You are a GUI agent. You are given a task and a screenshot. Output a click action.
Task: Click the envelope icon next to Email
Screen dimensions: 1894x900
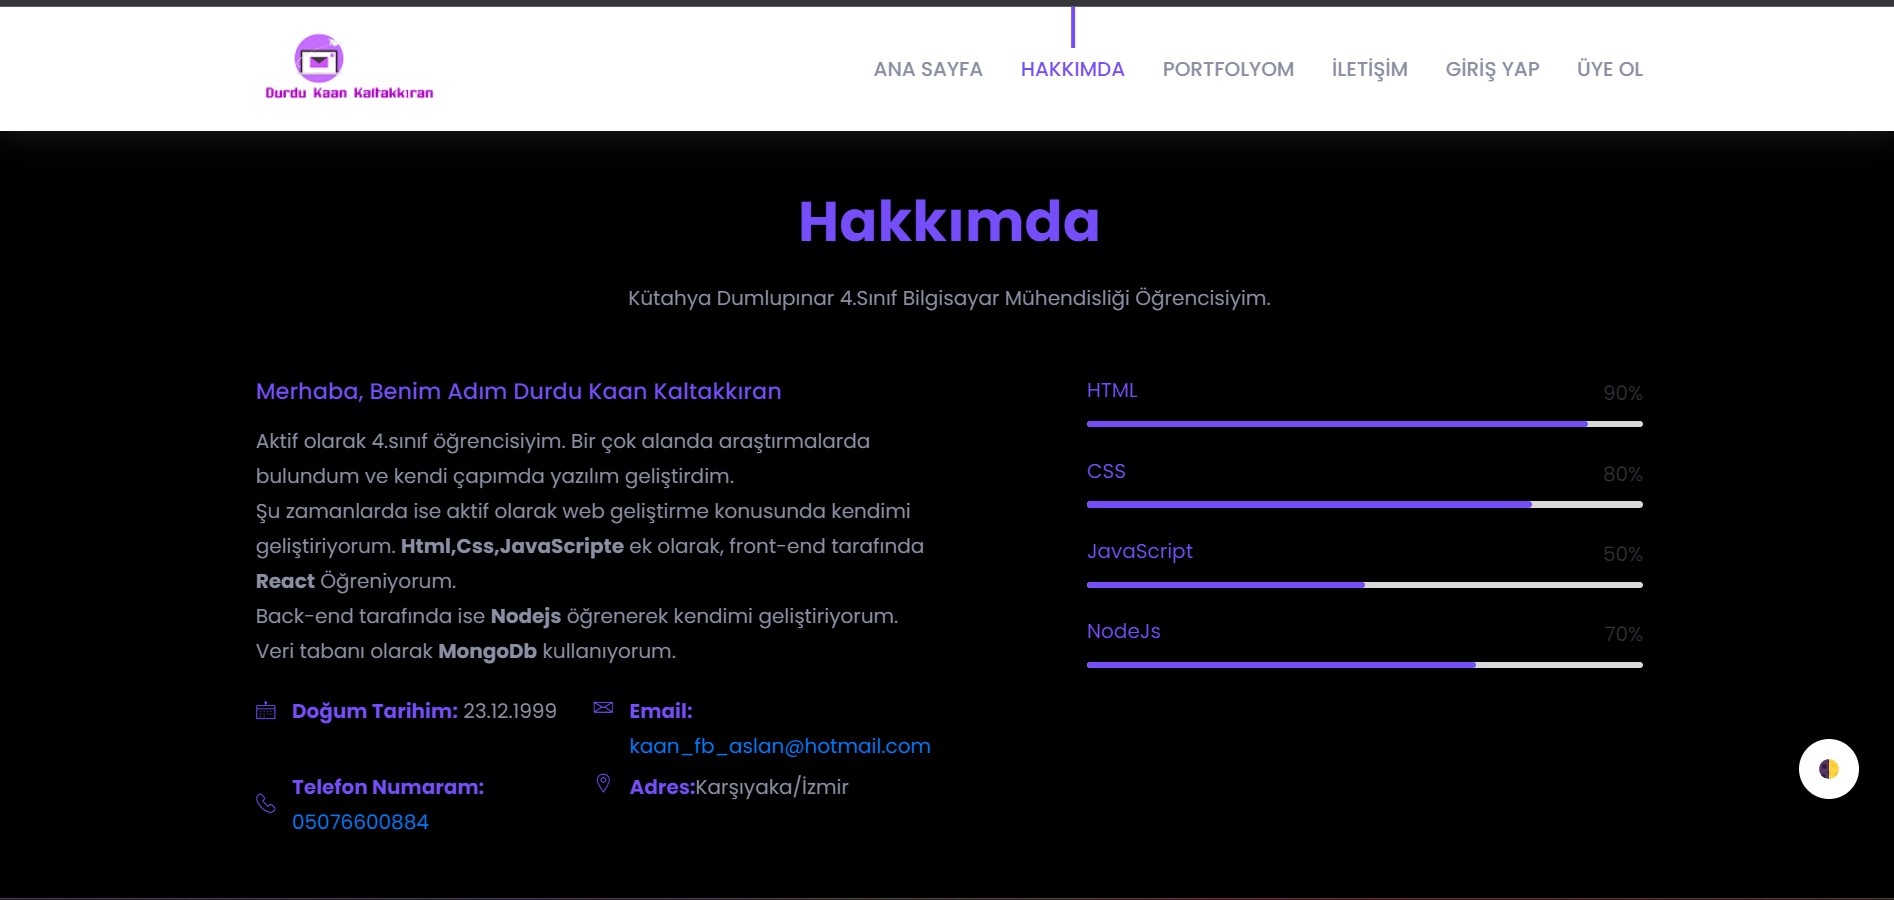click(x=603, y=707)
